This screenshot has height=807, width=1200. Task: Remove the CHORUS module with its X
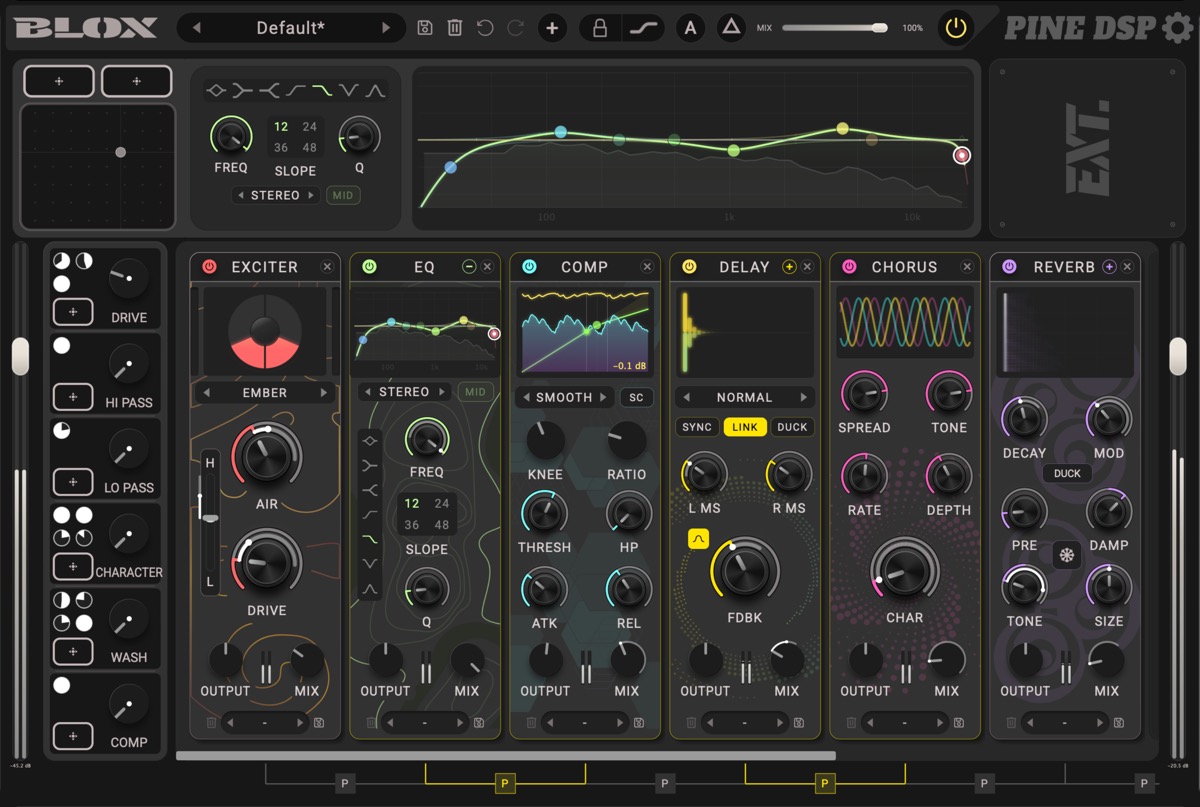coord(967,267)
